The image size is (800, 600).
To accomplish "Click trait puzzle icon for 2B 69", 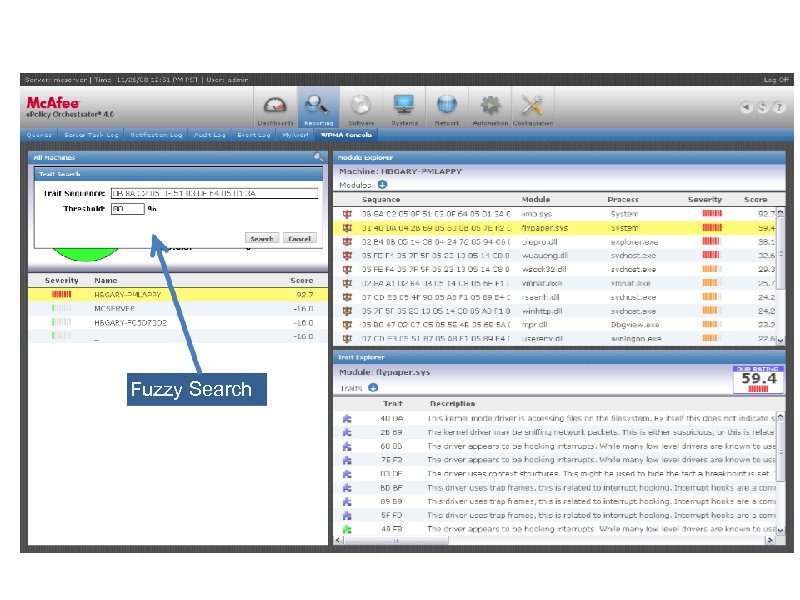I will [347, 432].
